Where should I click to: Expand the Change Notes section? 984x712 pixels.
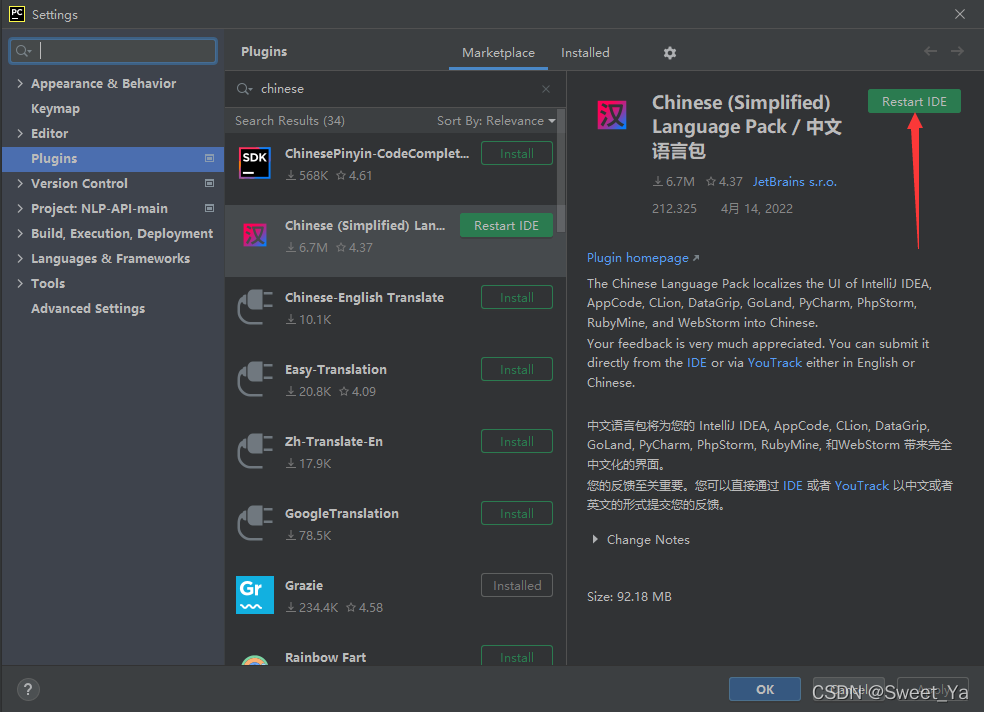[x=595, y=539]
